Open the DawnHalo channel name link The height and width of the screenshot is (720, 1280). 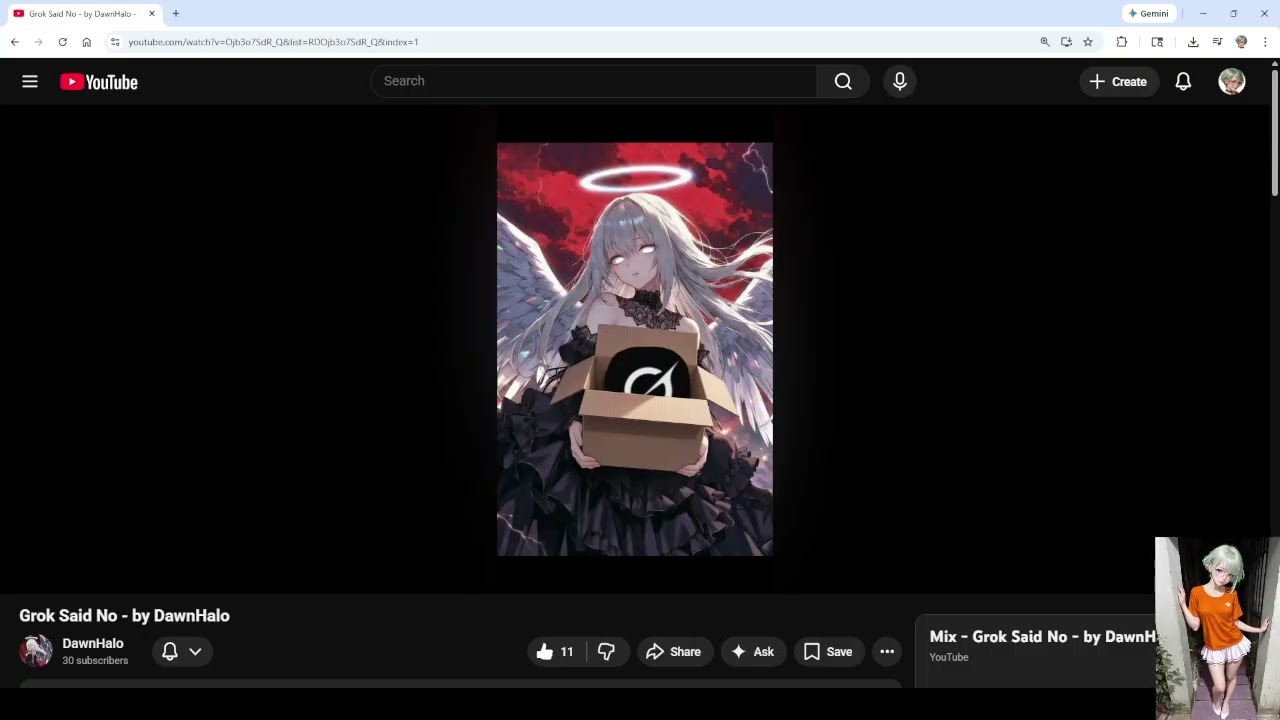[93, 643]
